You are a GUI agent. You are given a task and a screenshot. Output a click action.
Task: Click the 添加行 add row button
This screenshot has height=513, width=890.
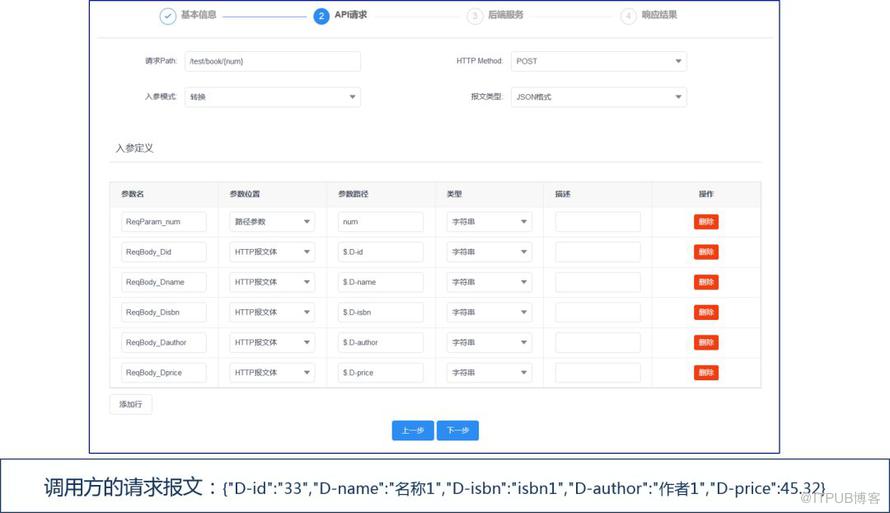coord(131,405)
